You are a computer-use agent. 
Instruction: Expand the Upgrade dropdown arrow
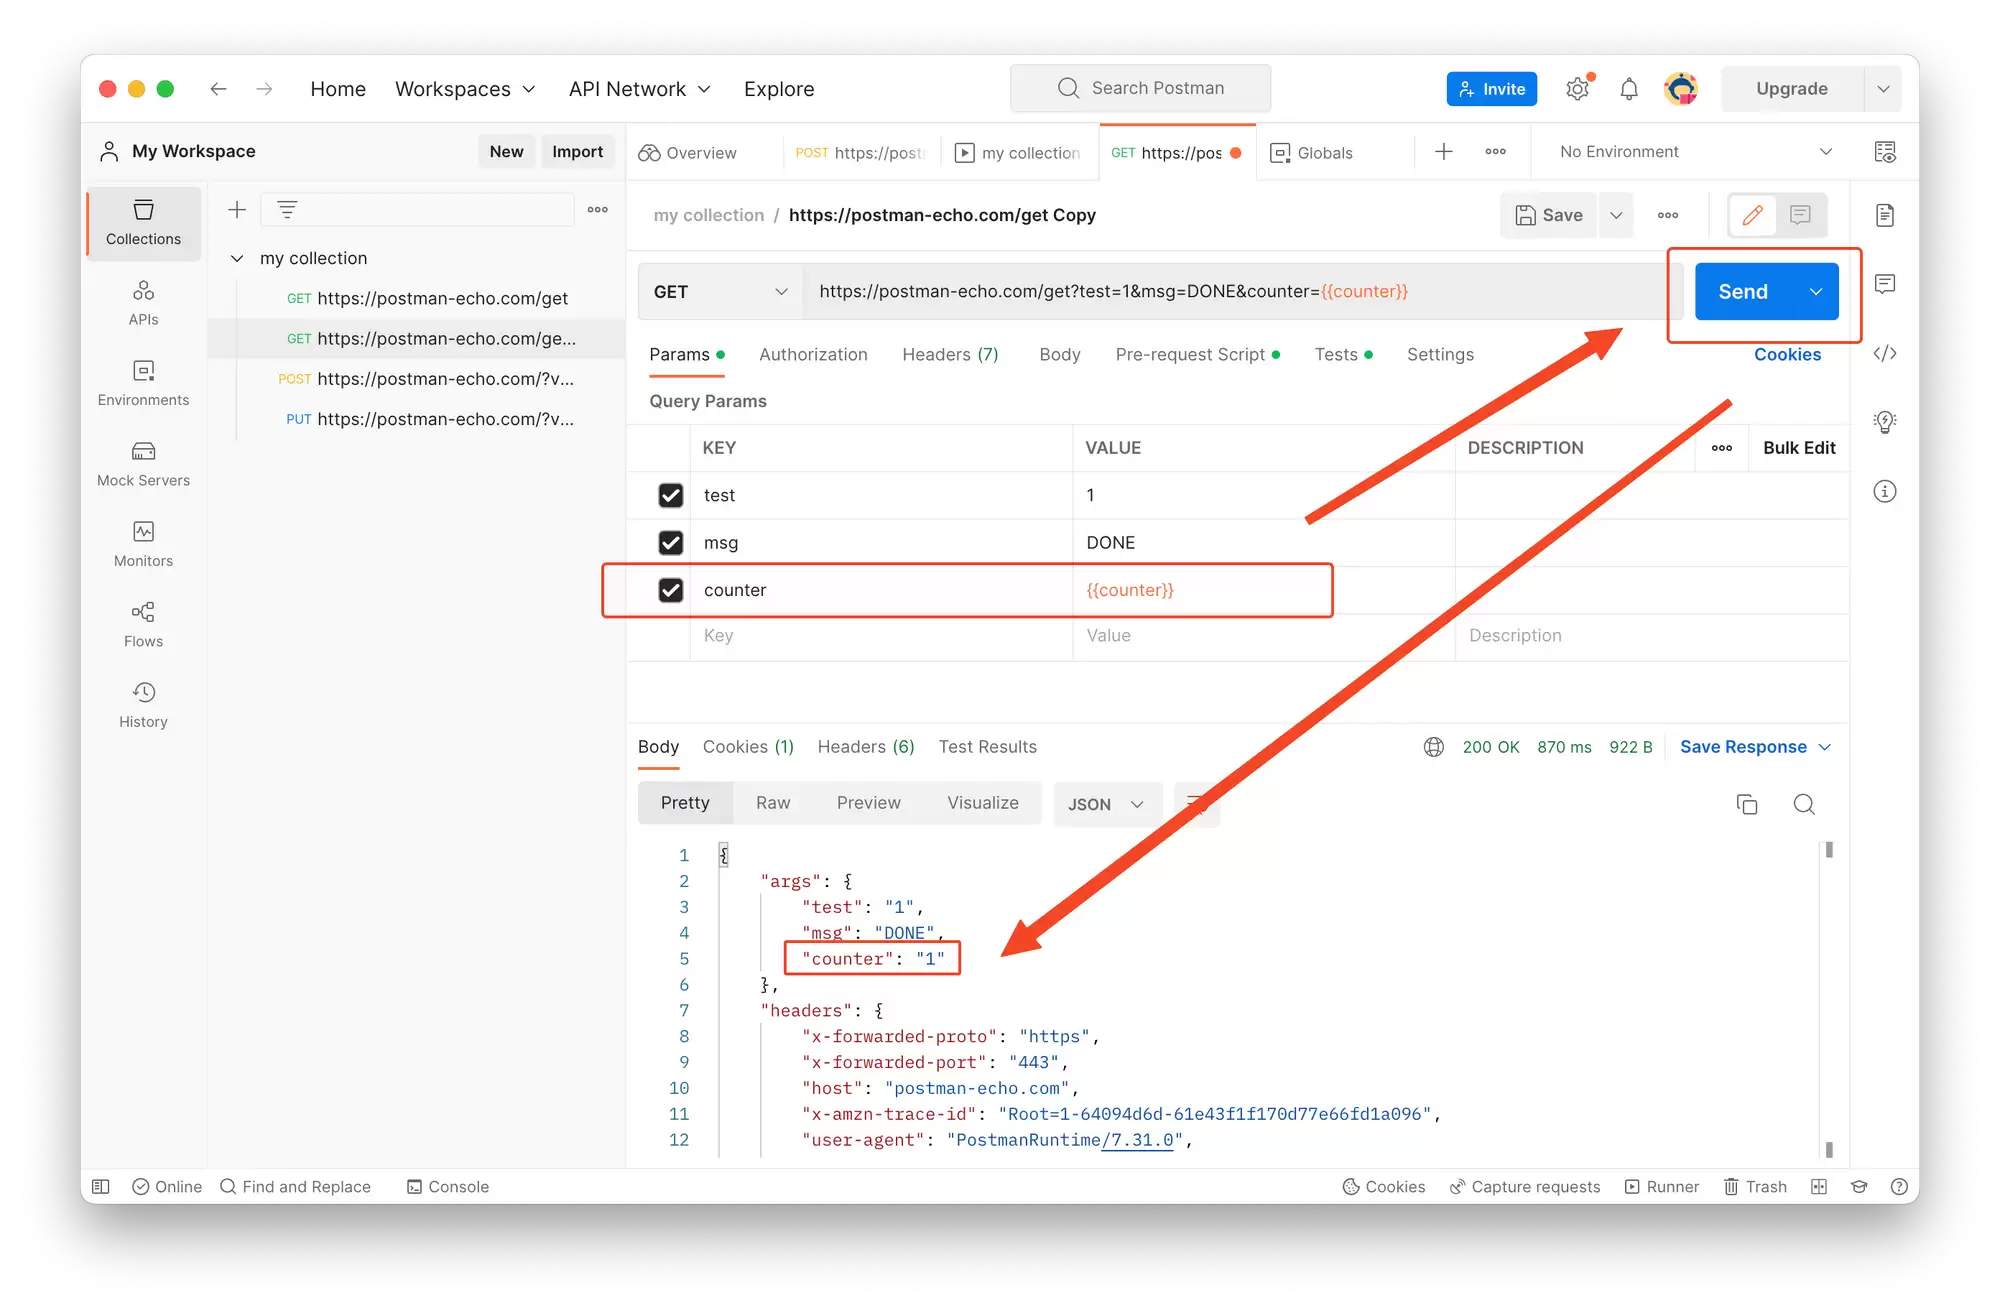coord(1884,89)
